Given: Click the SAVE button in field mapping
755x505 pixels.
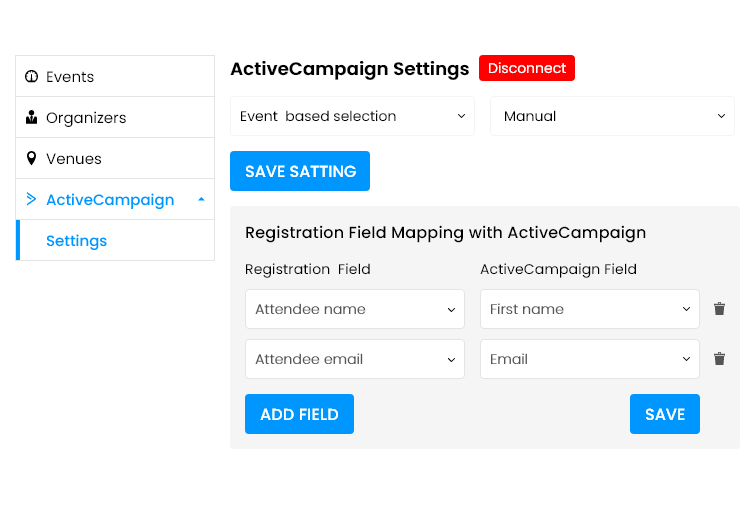Looking at the screenshot, I should [x=665, y=414].
